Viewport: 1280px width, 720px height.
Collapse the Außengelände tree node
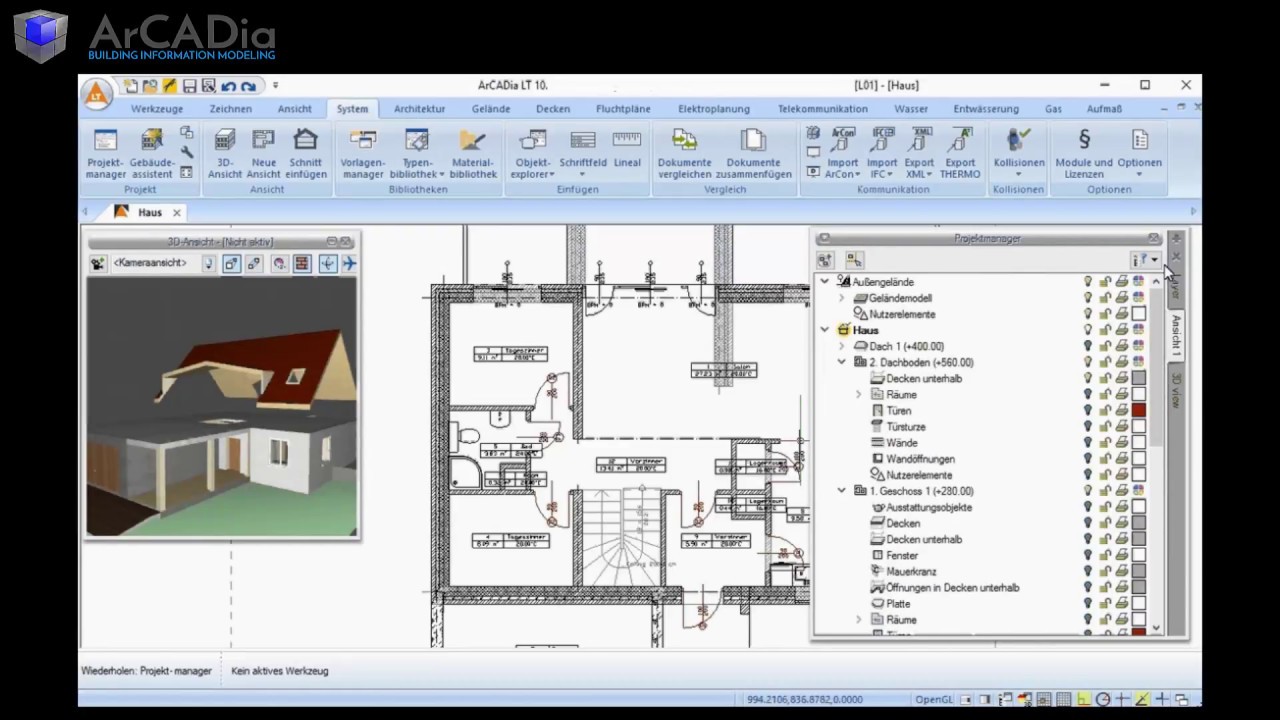point(825,282)
